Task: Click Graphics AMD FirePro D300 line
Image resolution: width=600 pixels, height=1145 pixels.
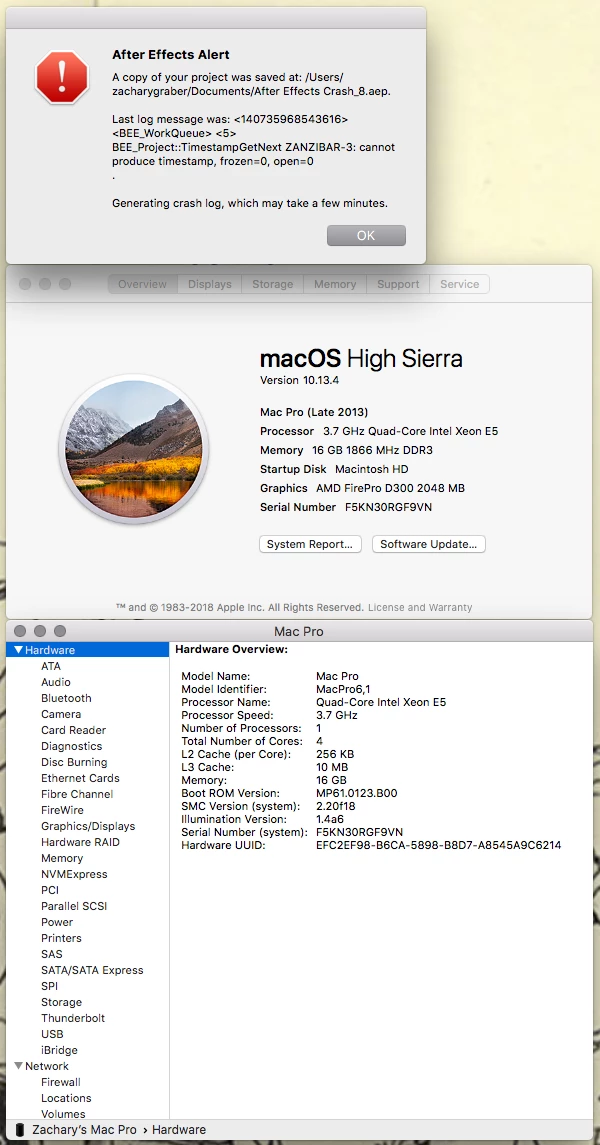Action: coord(362,488)
